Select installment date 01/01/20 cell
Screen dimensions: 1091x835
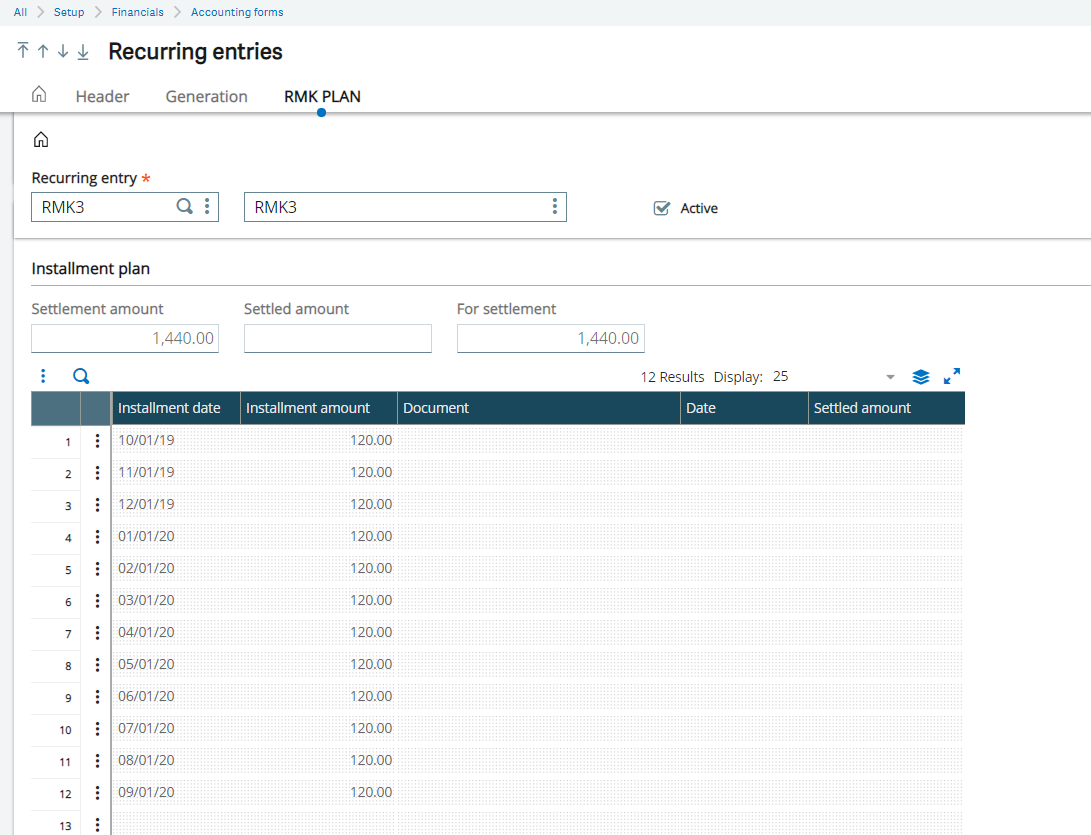176,536
